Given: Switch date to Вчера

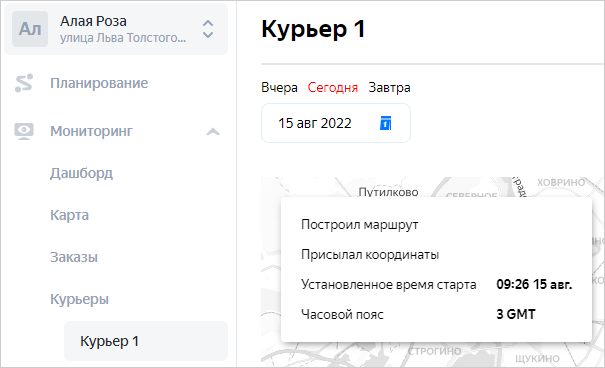Looking at the screenshot, I should (x=279, y=88).
